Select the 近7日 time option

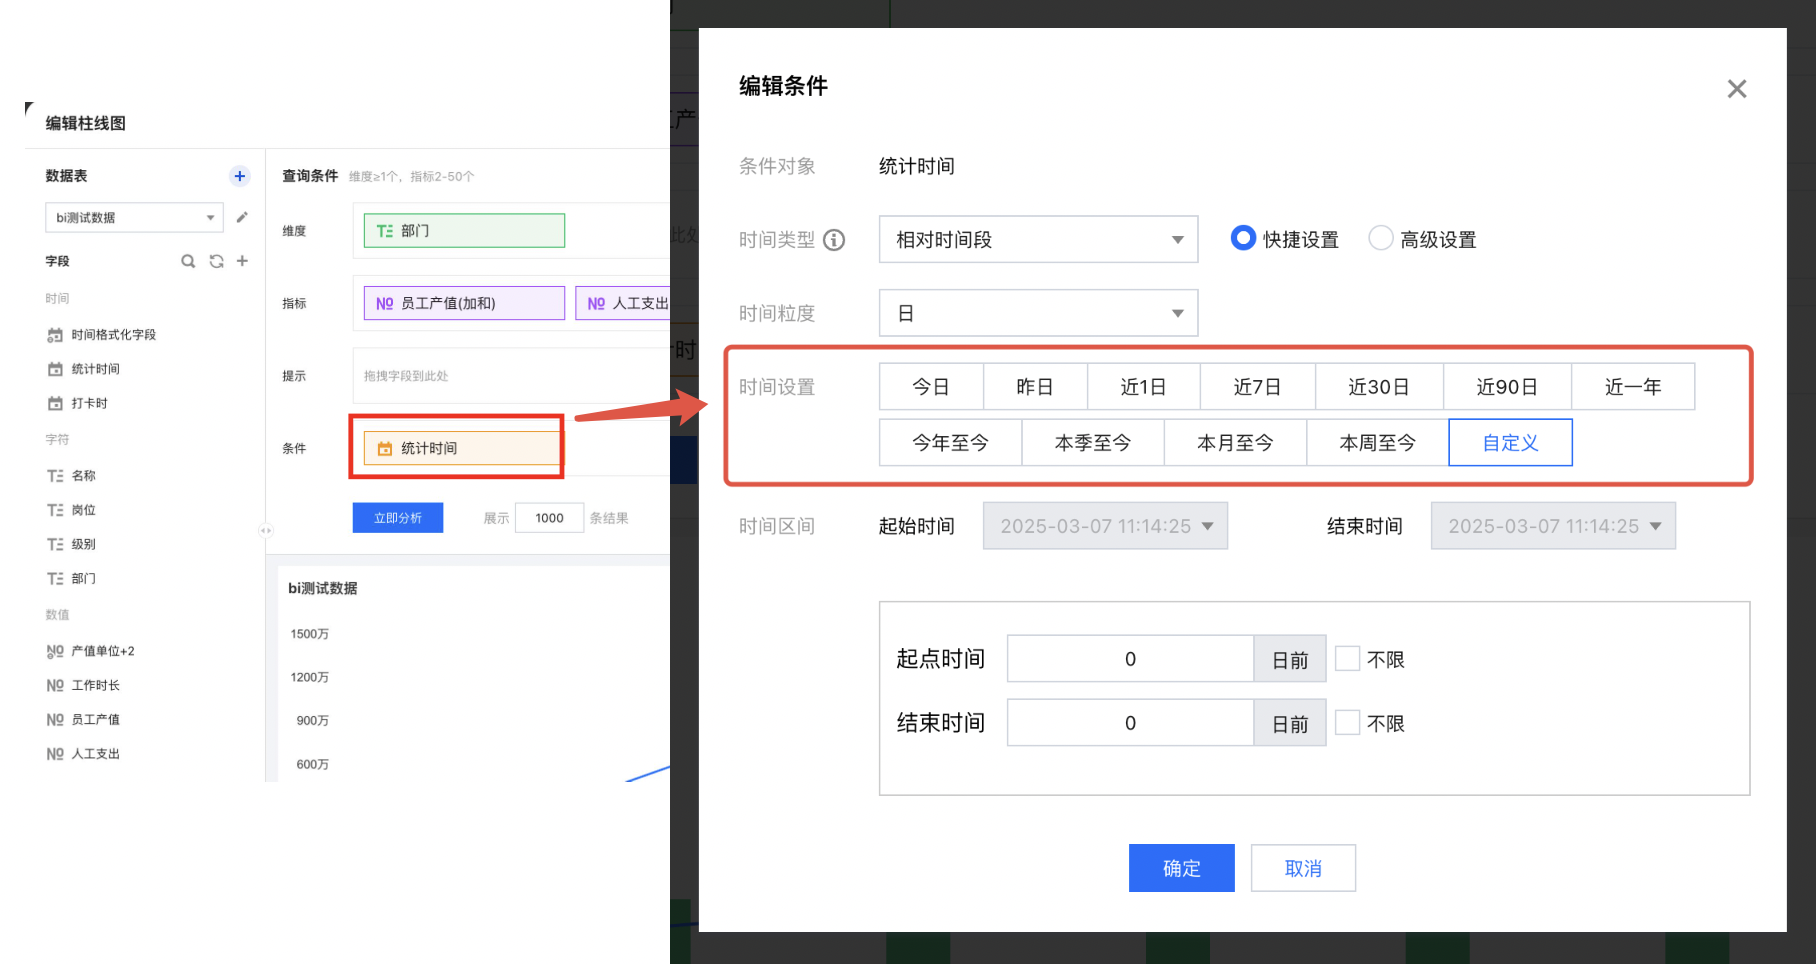(1257, 387)
